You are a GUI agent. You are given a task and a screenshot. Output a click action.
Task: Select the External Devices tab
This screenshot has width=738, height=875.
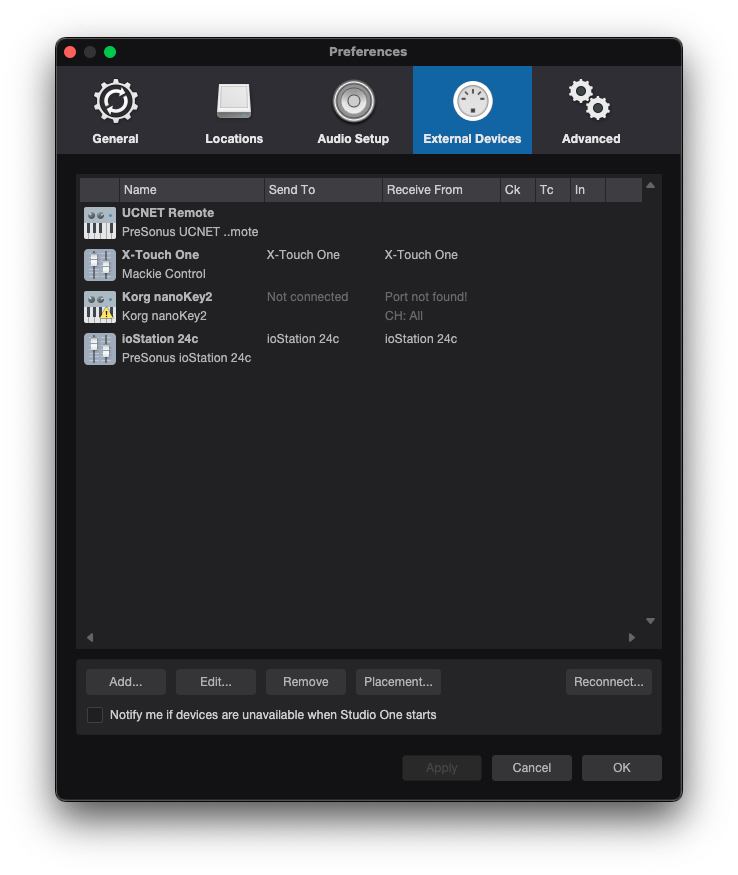point(472,110)
